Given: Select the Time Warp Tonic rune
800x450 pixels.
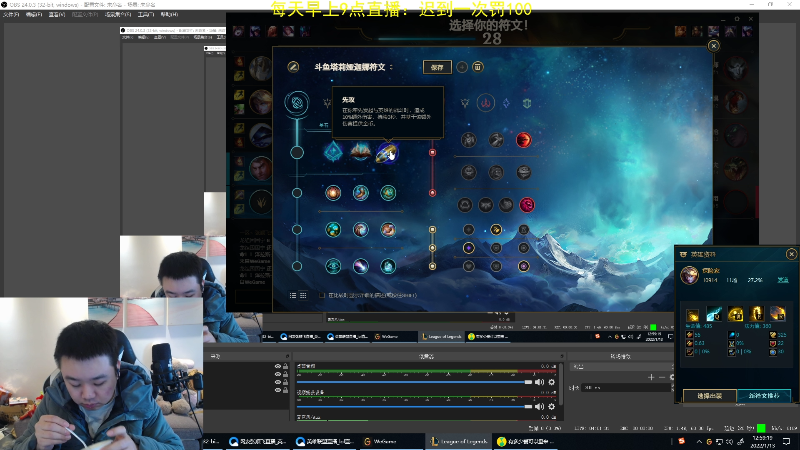Looking at the screenshot, I should [x=388, y=266].
